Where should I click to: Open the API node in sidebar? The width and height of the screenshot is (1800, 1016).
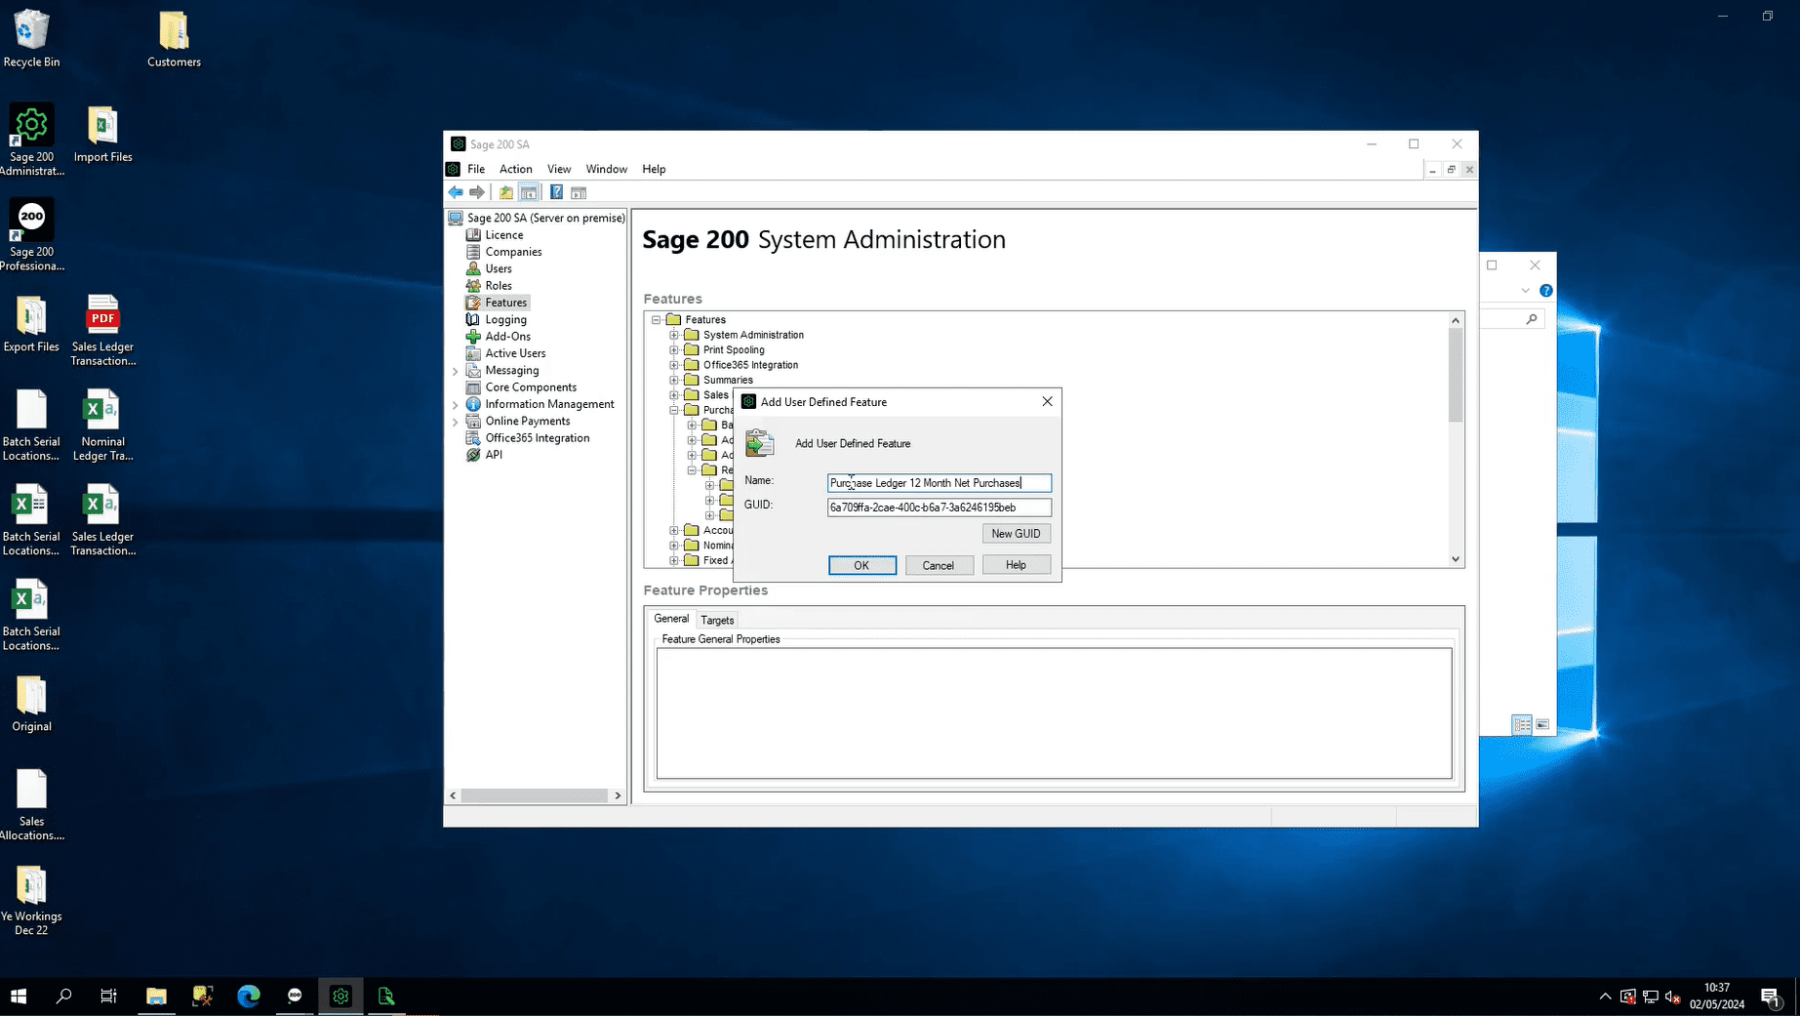493,455
